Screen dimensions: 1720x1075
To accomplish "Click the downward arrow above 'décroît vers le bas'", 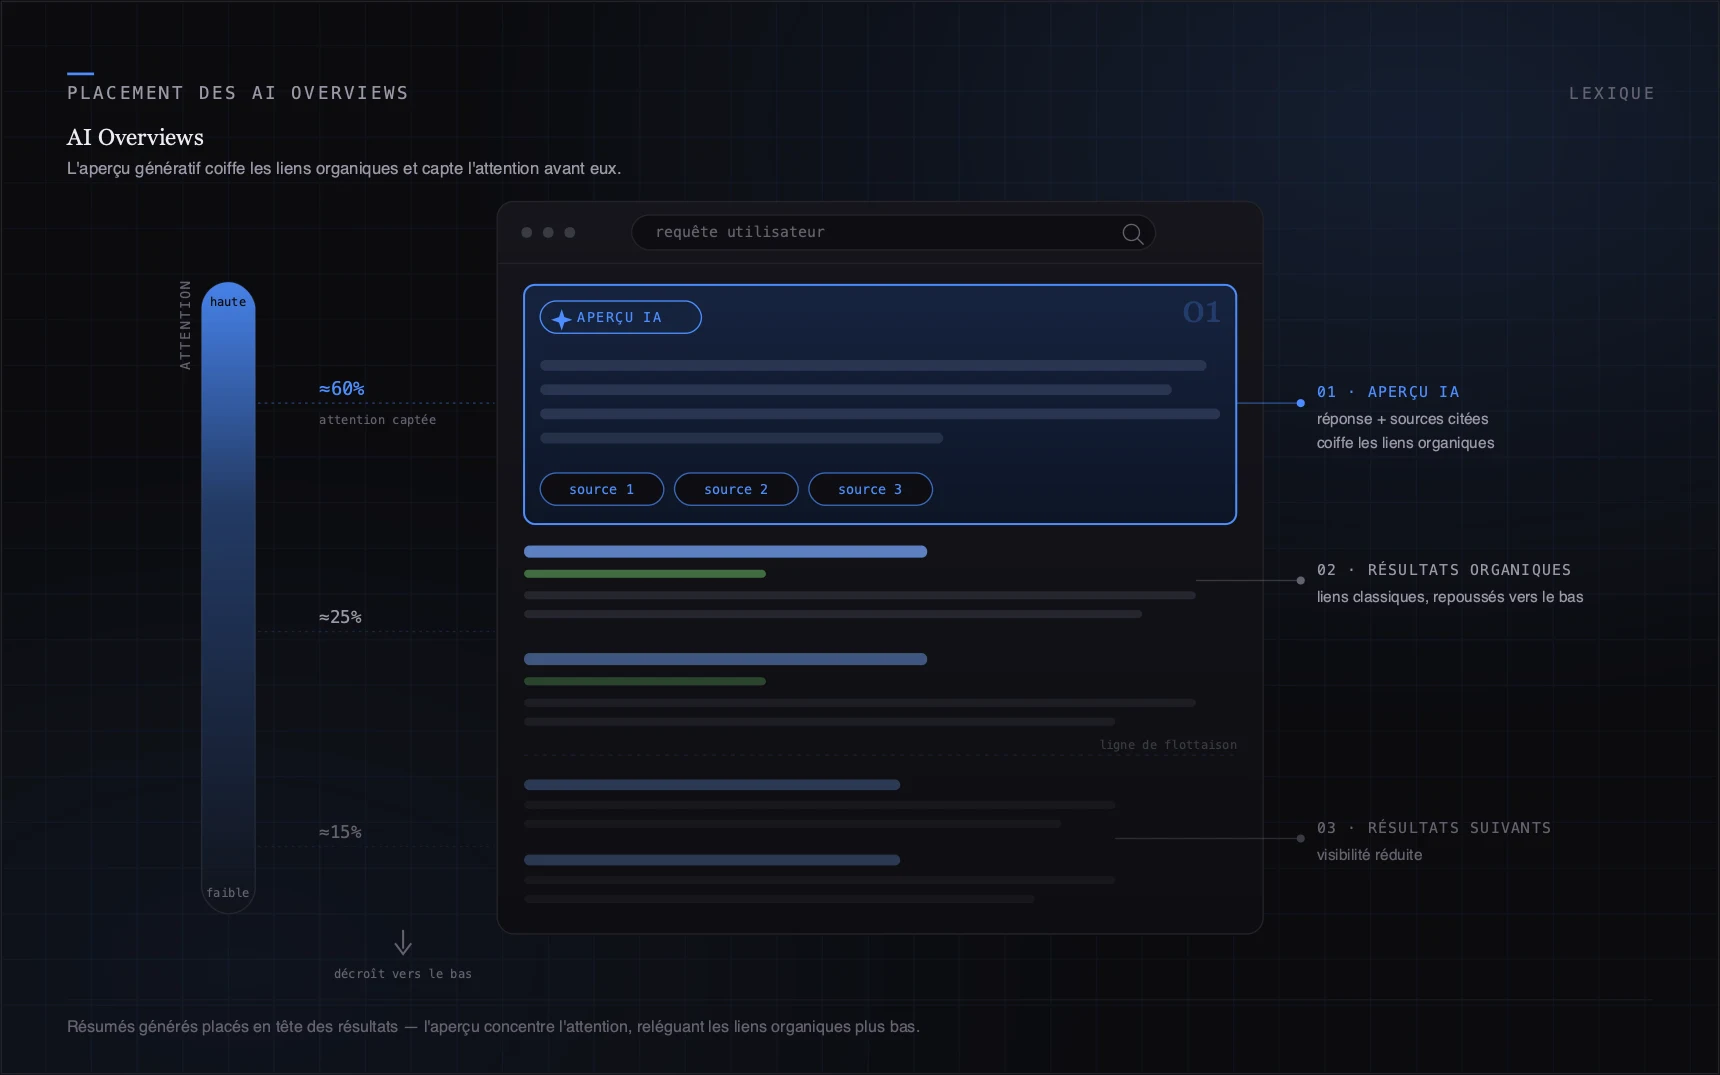I will tap(403, 942).
